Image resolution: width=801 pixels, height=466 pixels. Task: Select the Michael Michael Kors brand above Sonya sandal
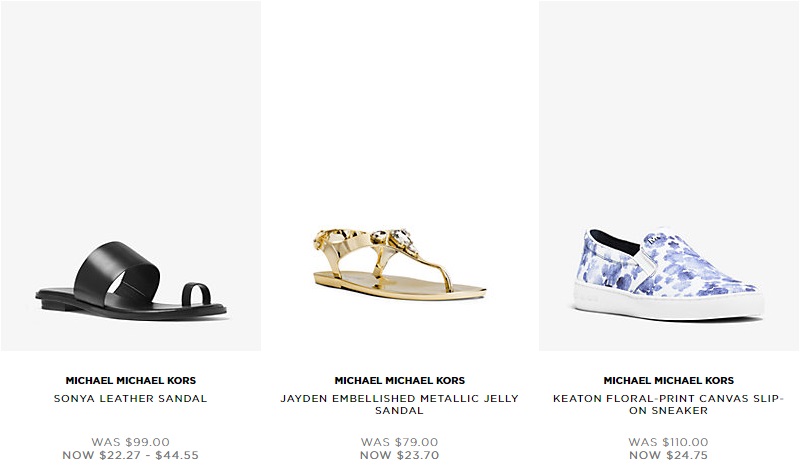pyautogui.click(x=131, y=381)
